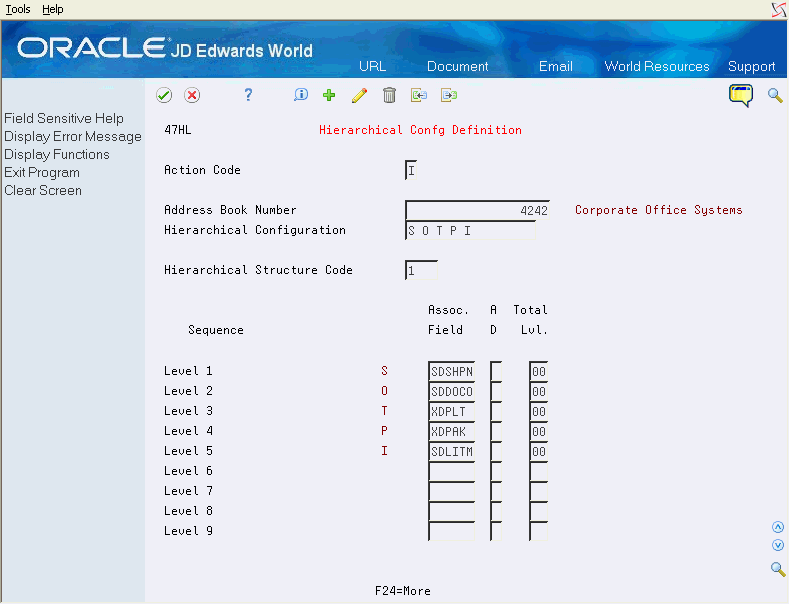
Task: Click the trash can Delete icon
Action: point(389,95)
